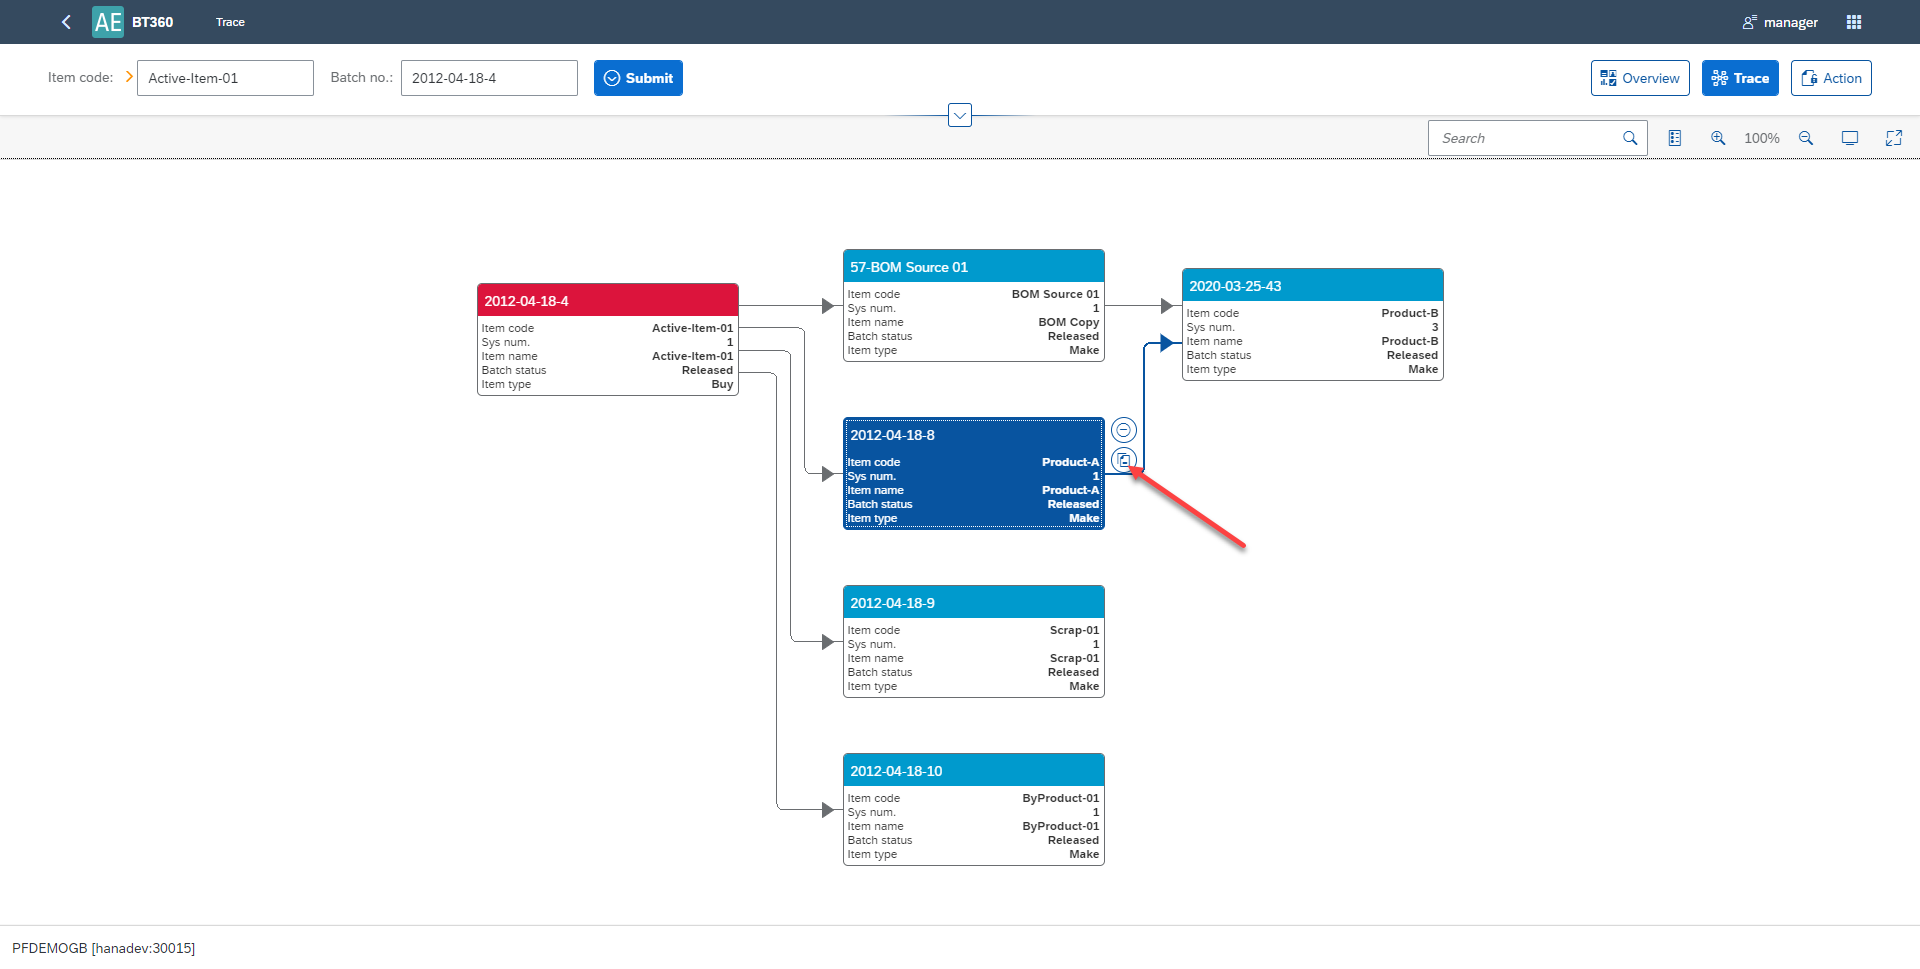Click the zoom in magnifier icon

[1718, 138]
